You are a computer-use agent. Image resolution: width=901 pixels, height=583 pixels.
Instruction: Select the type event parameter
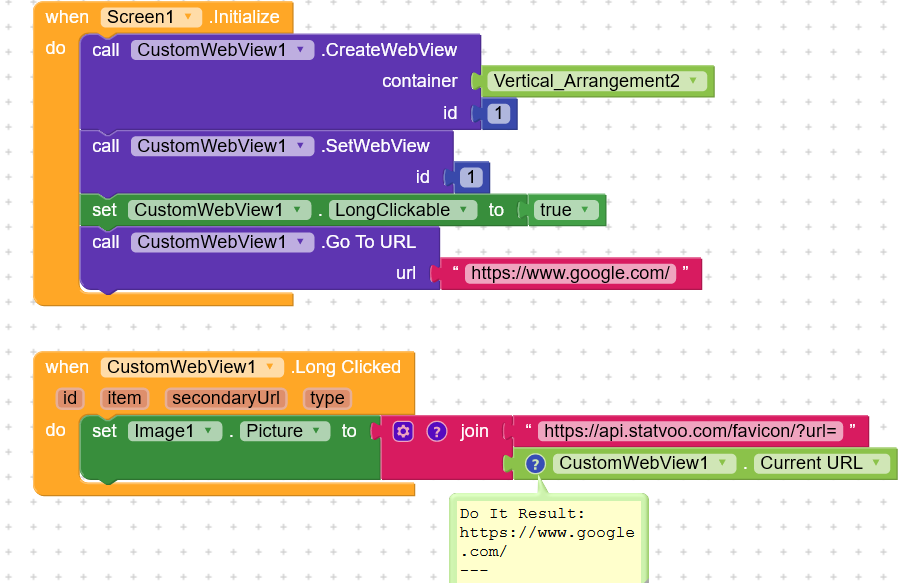pyautogui.click(x=327, y=399)
